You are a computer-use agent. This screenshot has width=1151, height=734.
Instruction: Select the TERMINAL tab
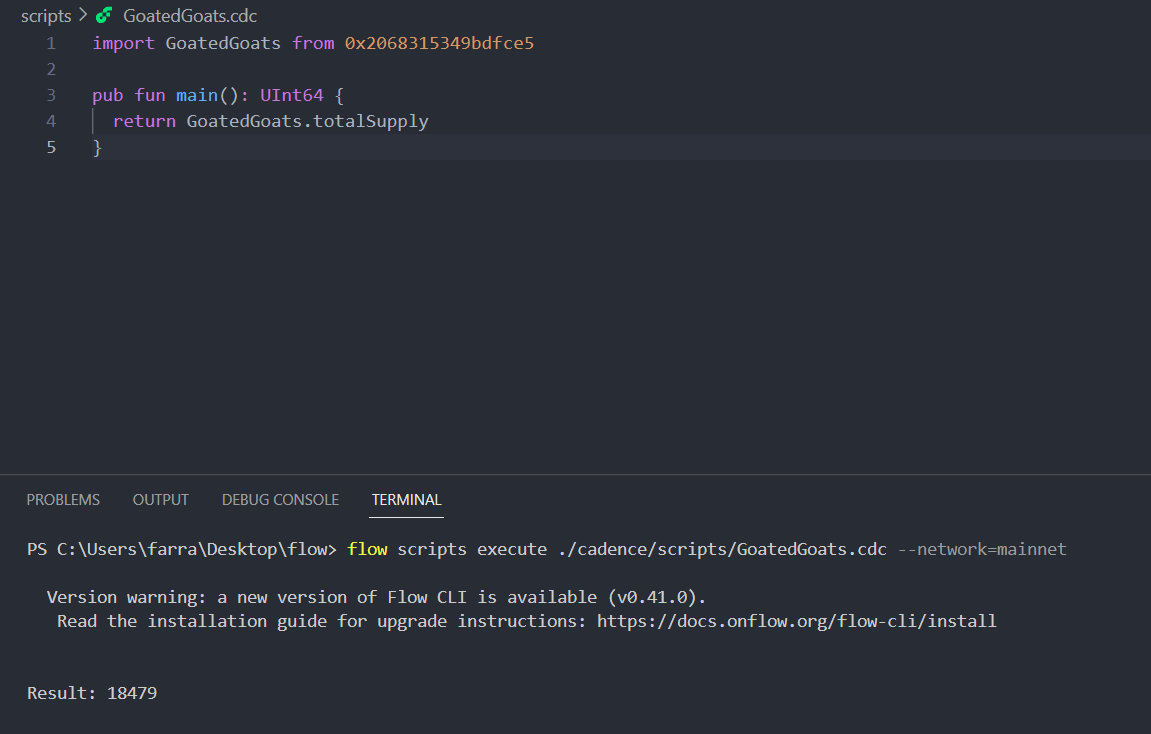coord(406,499)
